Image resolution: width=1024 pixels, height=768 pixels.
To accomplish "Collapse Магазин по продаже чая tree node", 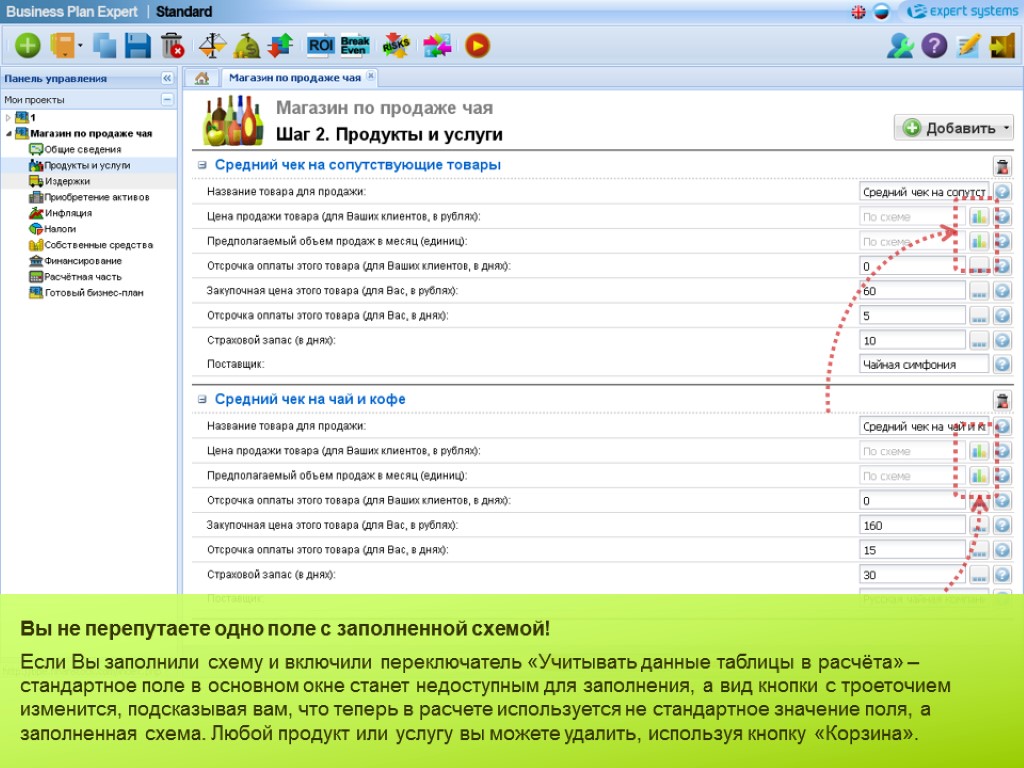I will point(8,133).
